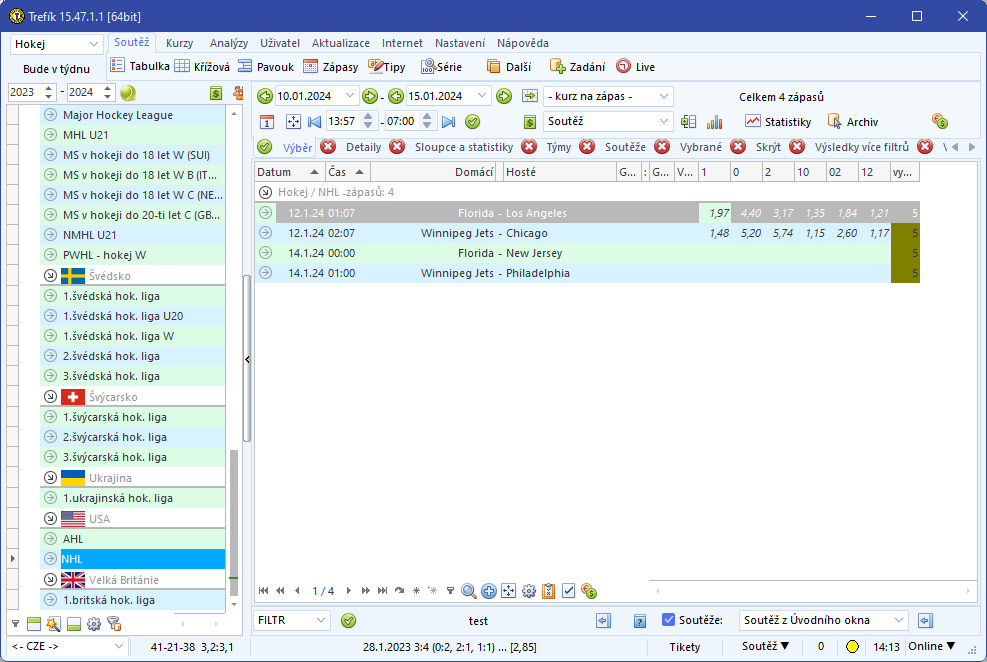Screen dimensions: 987x662
Task: Open the start date 10.01.2024 dropdown
Action: pyautogui.click(x=350, y=96)
